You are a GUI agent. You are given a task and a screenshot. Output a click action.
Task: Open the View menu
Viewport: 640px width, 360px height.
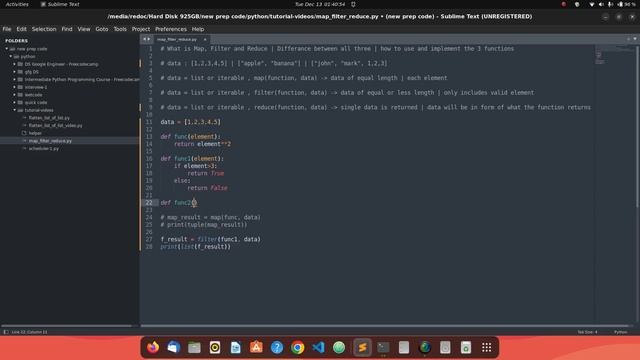pyautogui.click(x=84, y=29)
